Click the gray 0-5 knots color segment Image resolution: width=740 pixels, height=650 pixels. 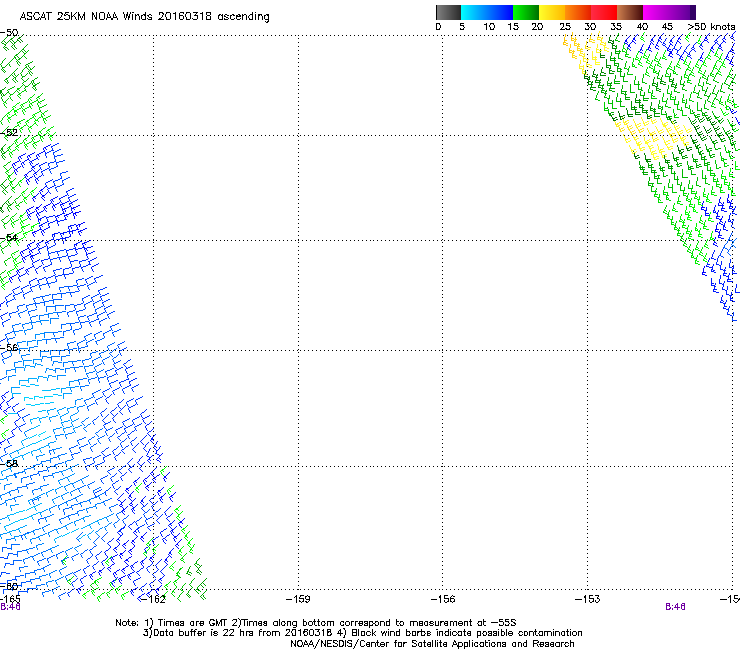(448, 12)
